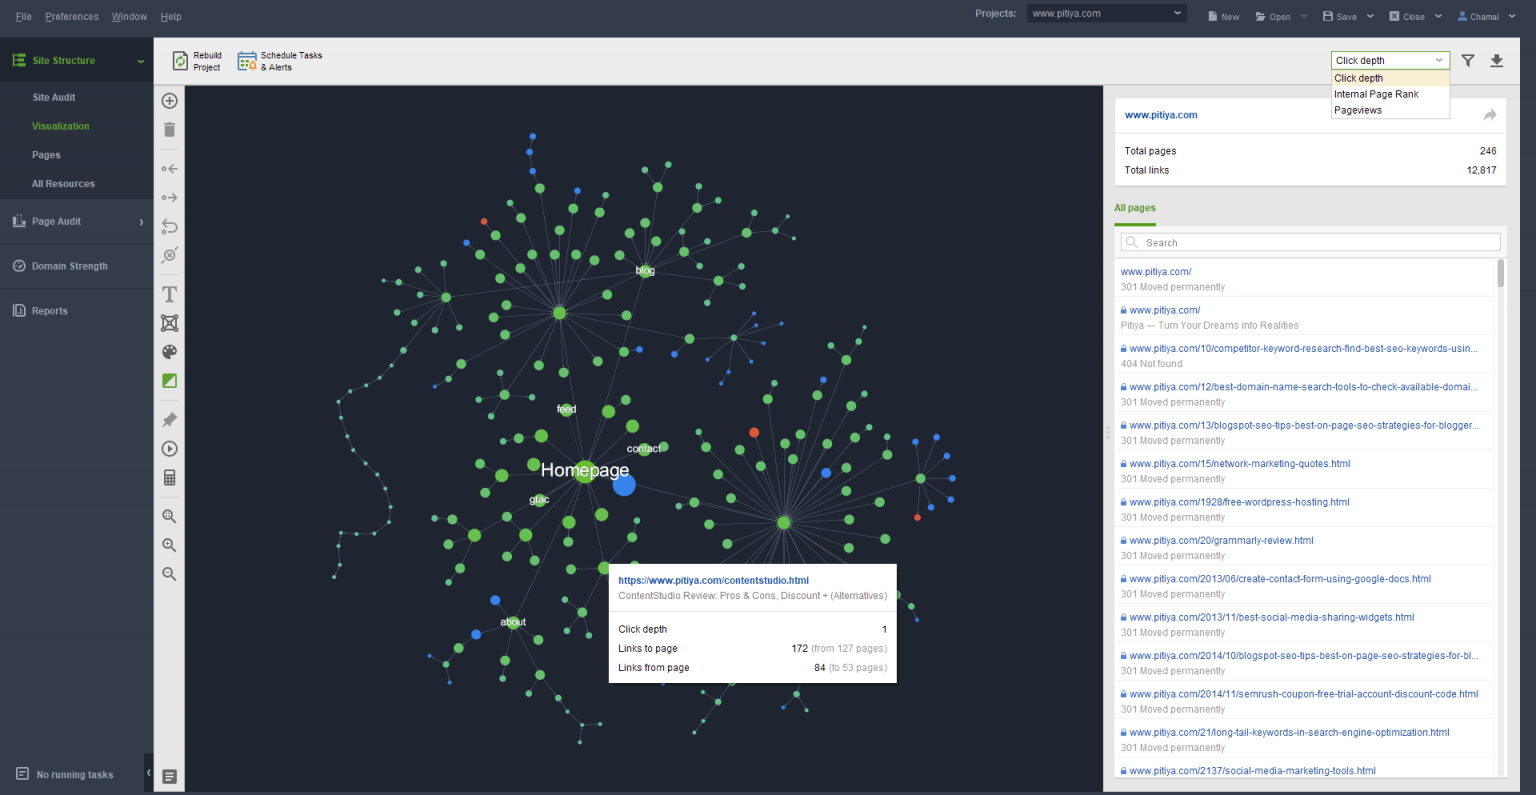Open the Preferences menu
Screen dimensions: 1536x795
(72, 16)
